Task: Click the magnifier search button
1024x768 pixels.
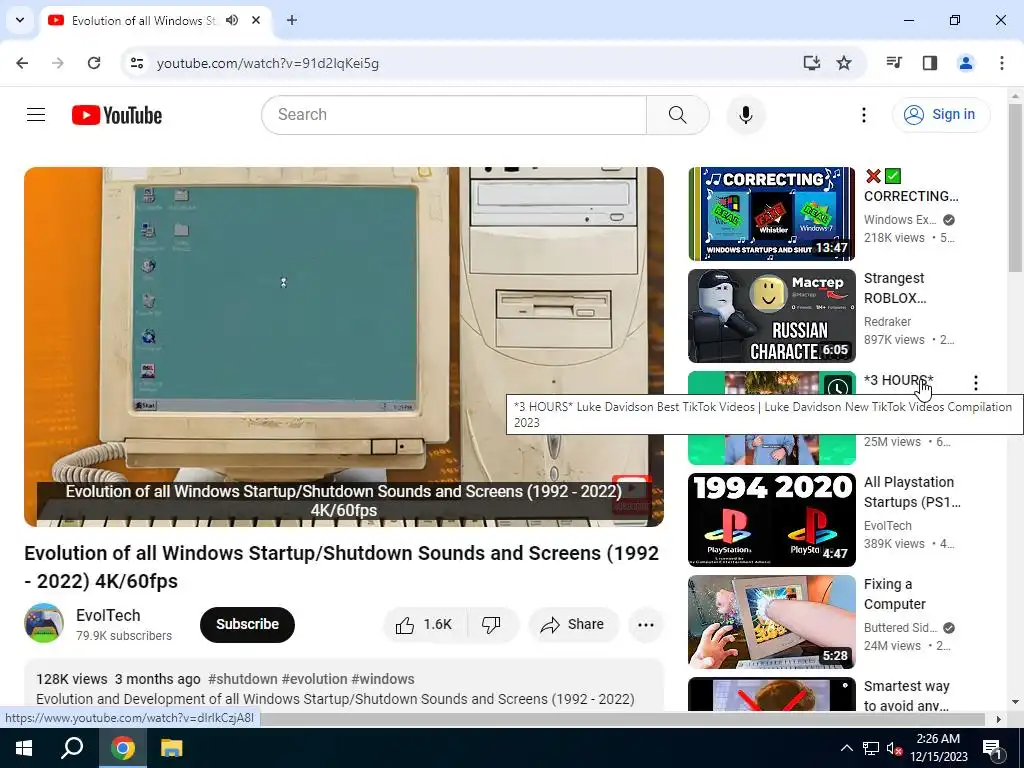Action: click(x=677, y=115)
